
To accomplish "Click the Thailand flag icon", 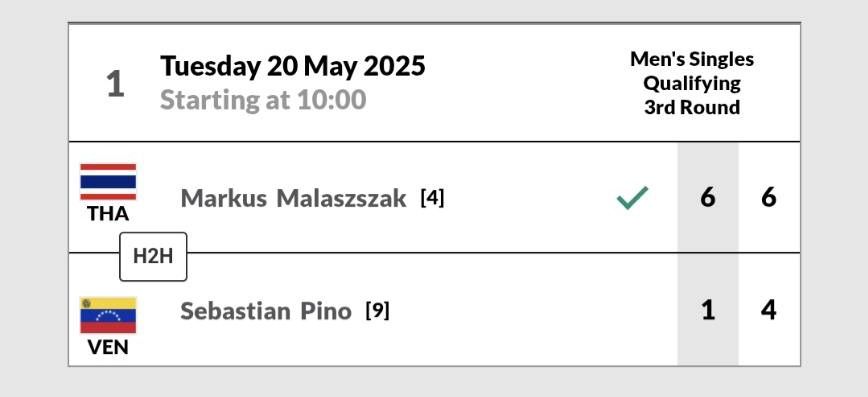I will pos(108,182).
